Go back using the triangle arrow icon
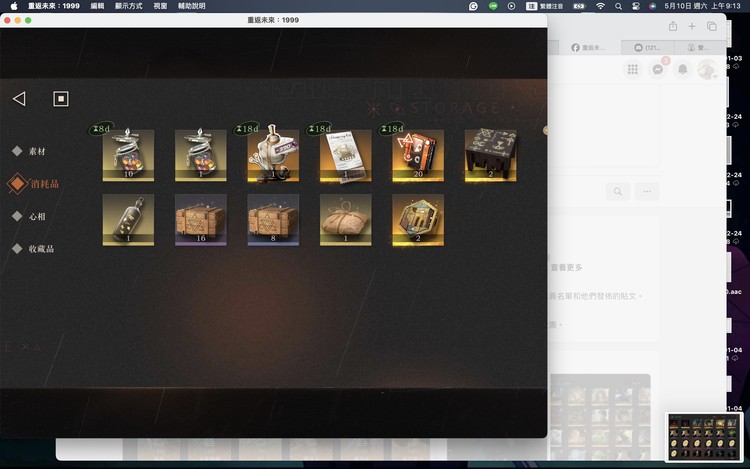750x469 pixels. pyautogui.click(x=19, y=99)
